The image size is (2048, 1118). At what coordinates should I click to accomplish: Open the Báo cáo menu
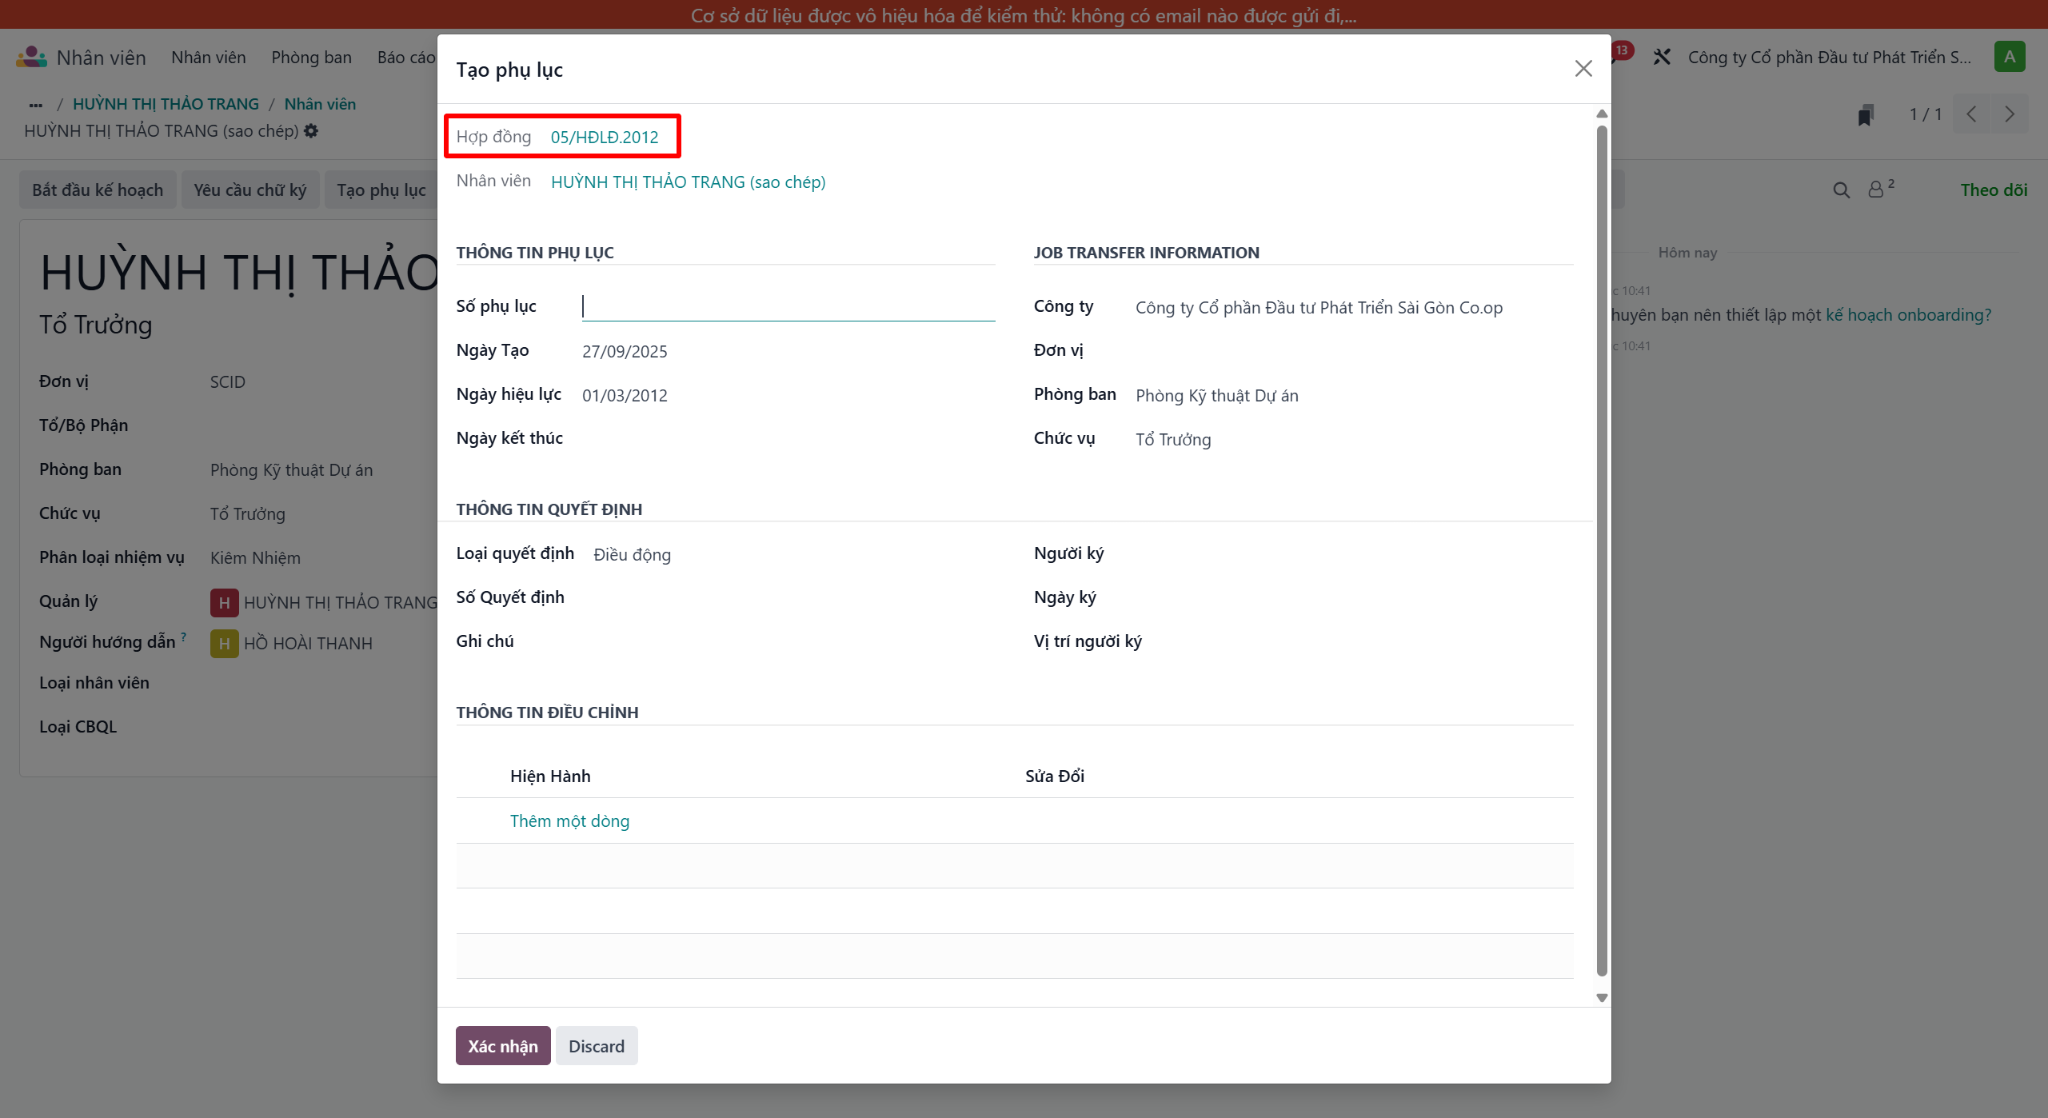(x=406, y=57)
